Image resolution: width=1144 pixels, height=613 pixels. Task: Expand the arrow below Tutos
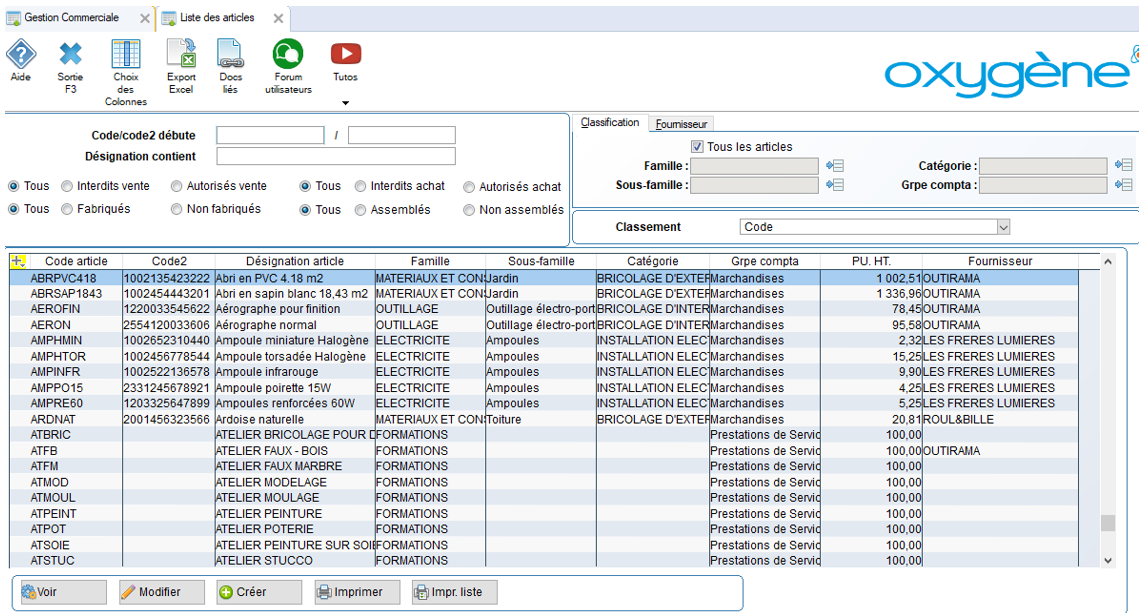tap(345, 103)
